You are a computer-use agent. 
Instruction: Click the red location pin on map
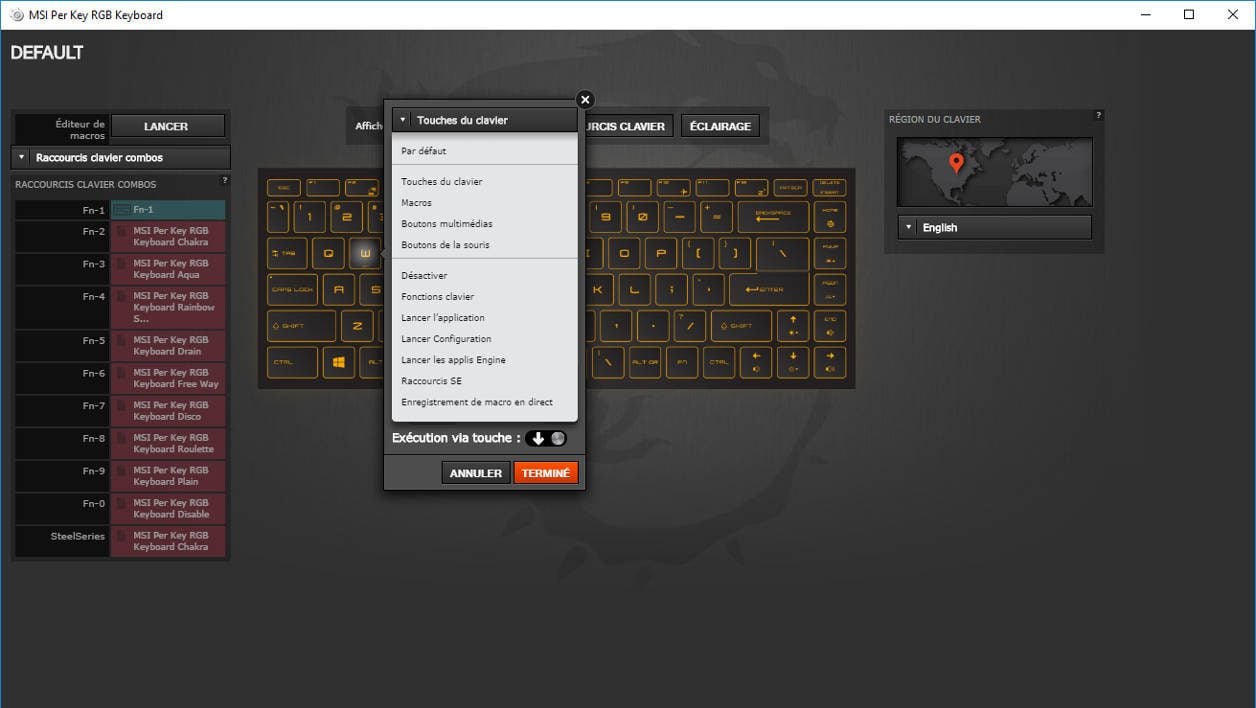[x=956, y=162]
